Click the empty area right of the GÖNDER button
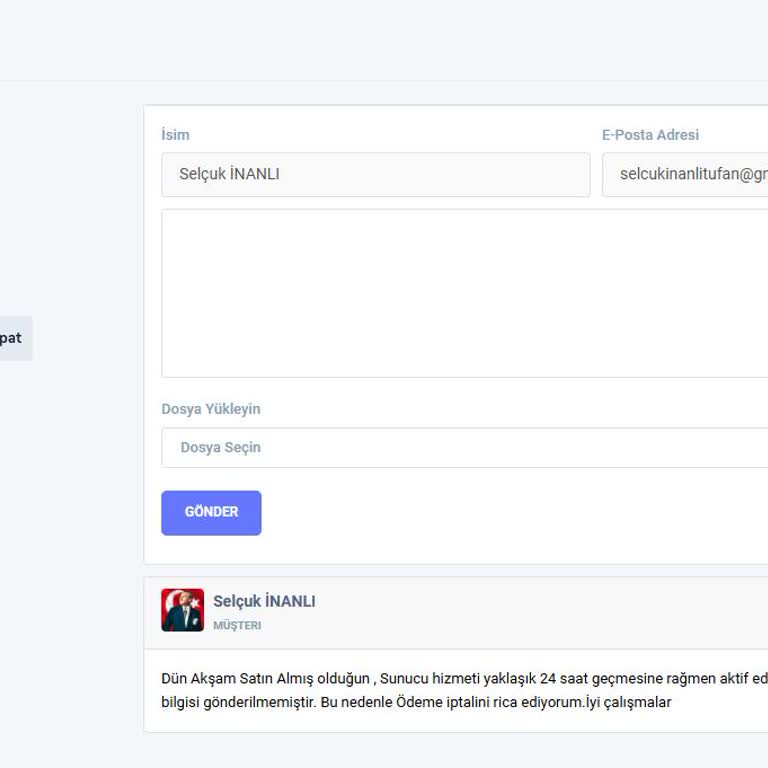 500,513
